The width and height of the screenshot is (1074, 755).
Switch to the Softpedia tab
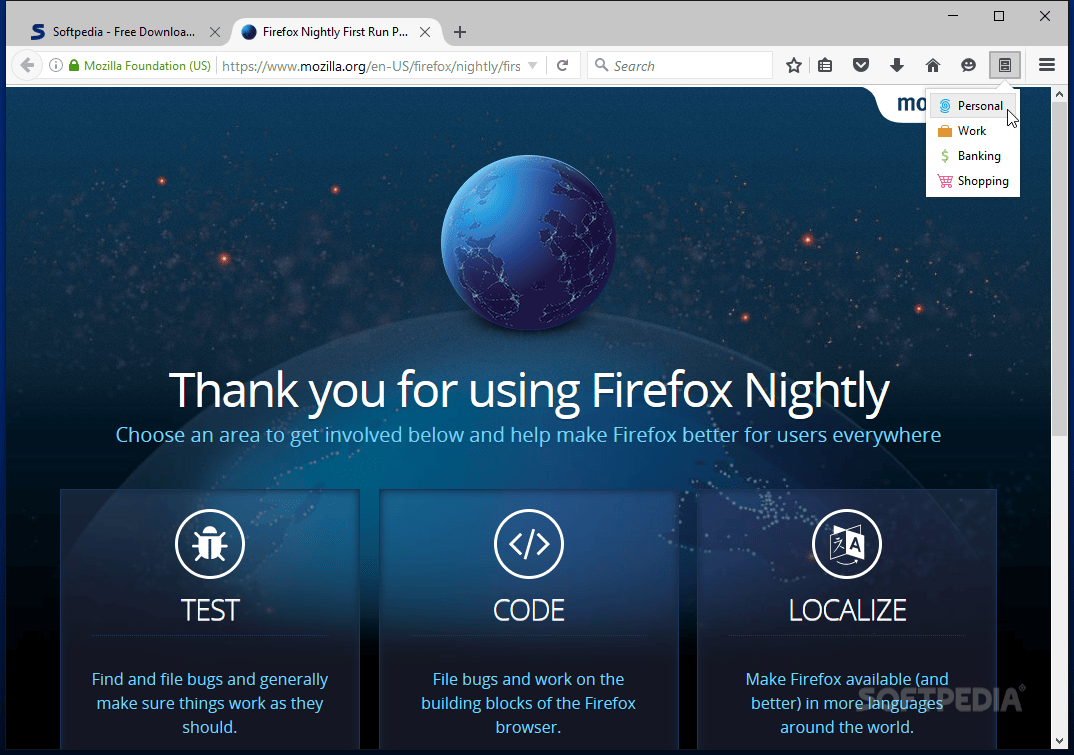tap(120, 31)
